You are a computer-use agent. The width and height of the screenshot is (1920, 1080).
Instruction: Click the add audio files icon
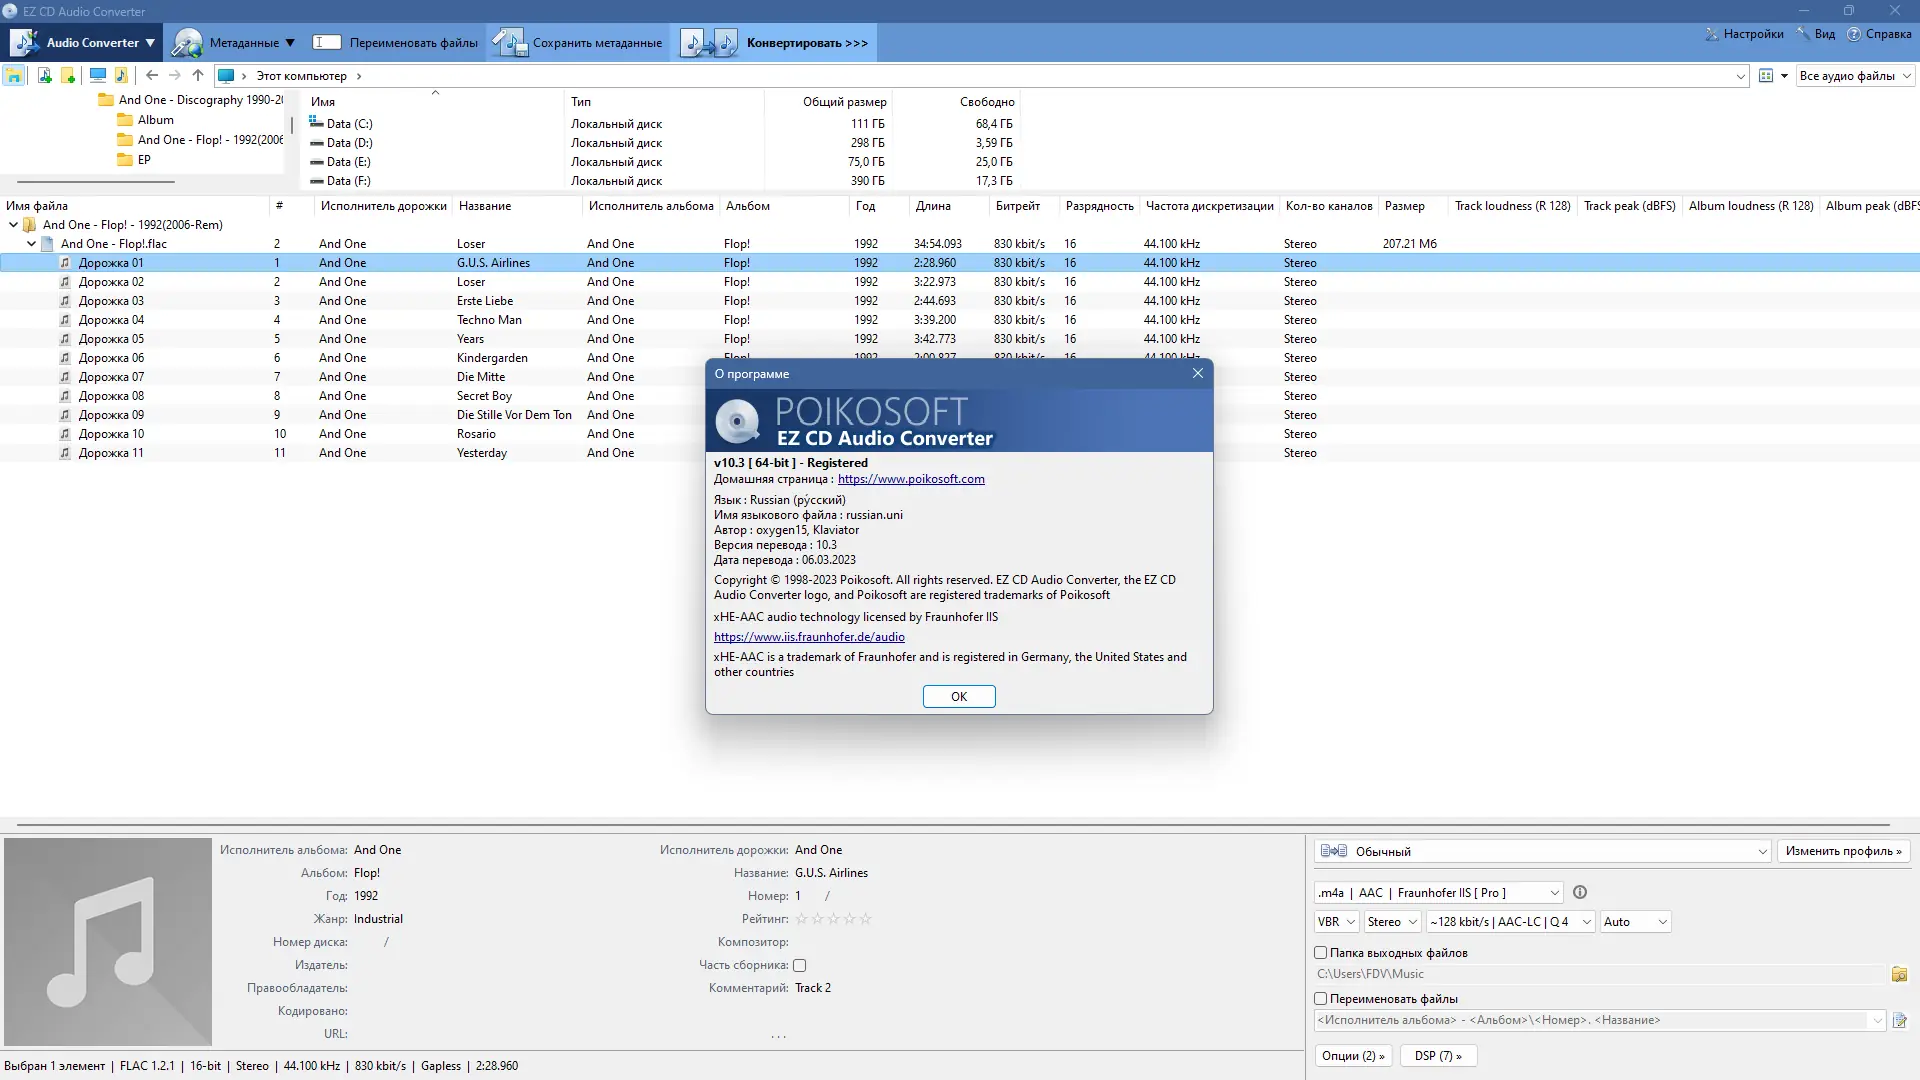point(44,76)
